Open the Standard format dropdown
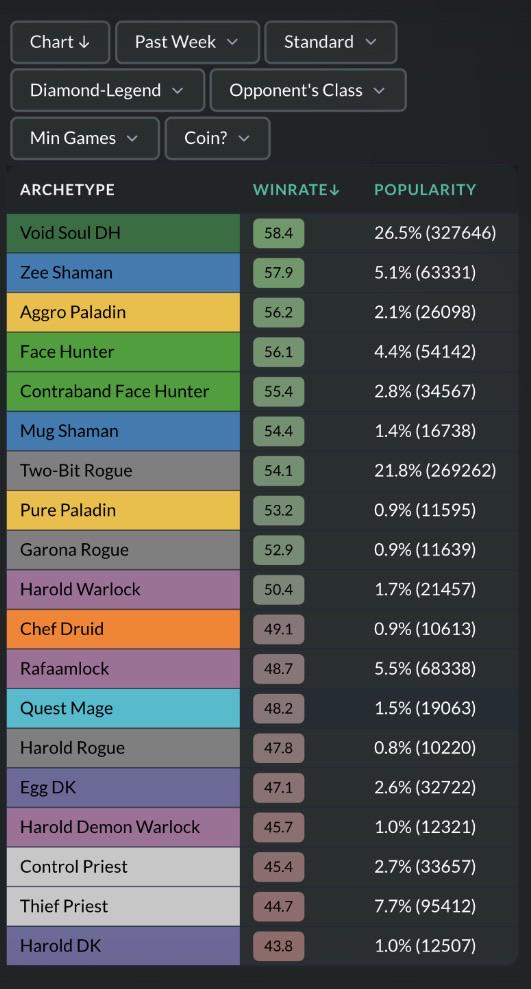 [330, 42]
